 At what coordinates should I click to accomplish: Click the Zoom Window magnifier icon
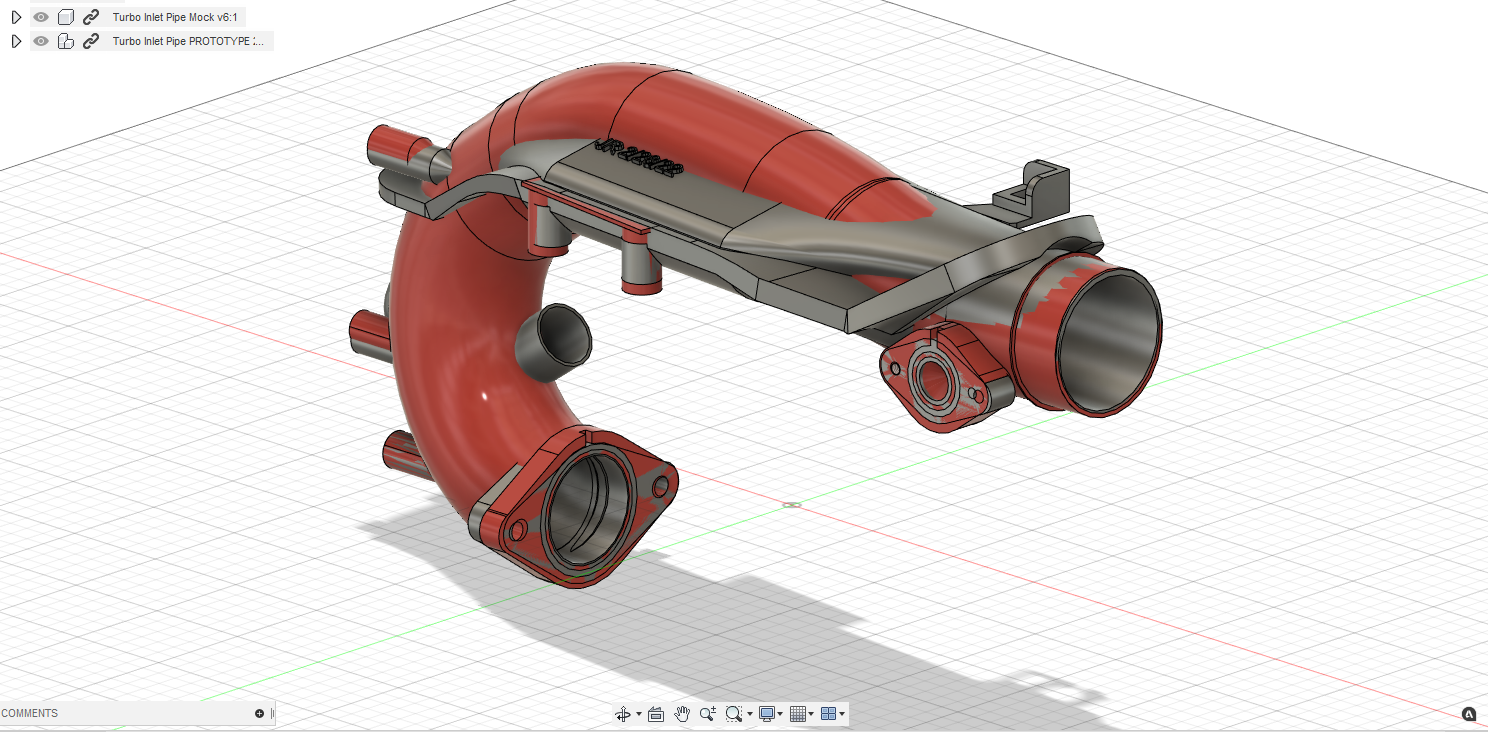[735, 714]
